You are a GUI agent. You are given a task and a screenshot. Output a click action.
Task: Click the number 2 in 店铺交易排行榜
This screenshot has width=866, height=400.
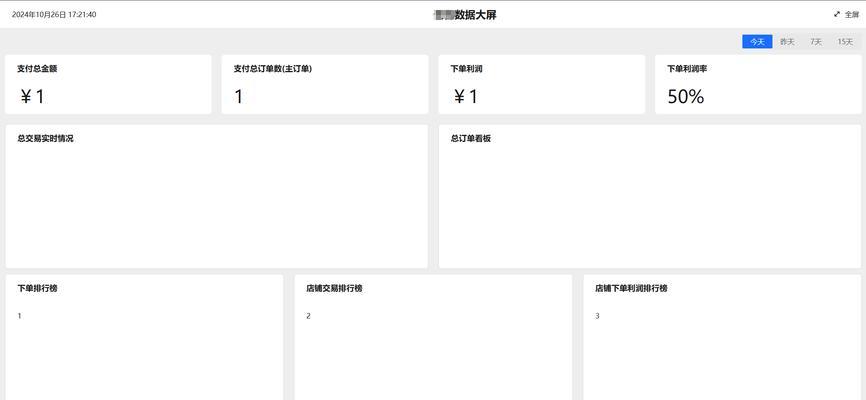pyautogui.click(x=308, y=316)
